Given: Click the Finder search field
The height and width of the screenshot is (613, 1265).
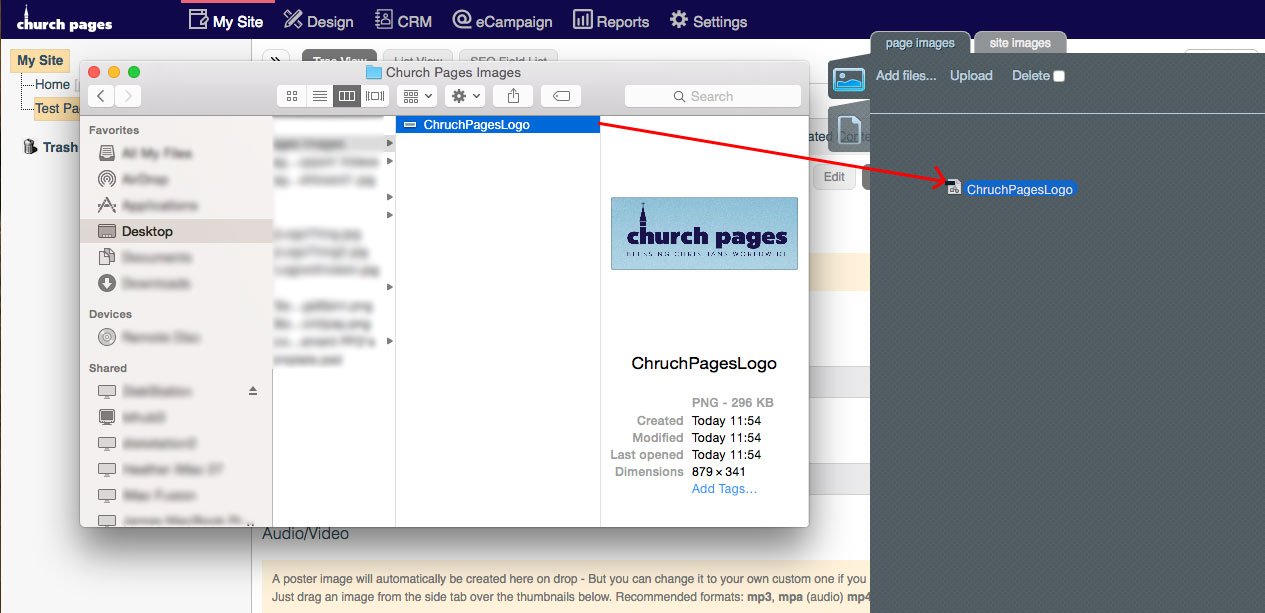Looking at the screenshot, I should (x=712, y=96).
